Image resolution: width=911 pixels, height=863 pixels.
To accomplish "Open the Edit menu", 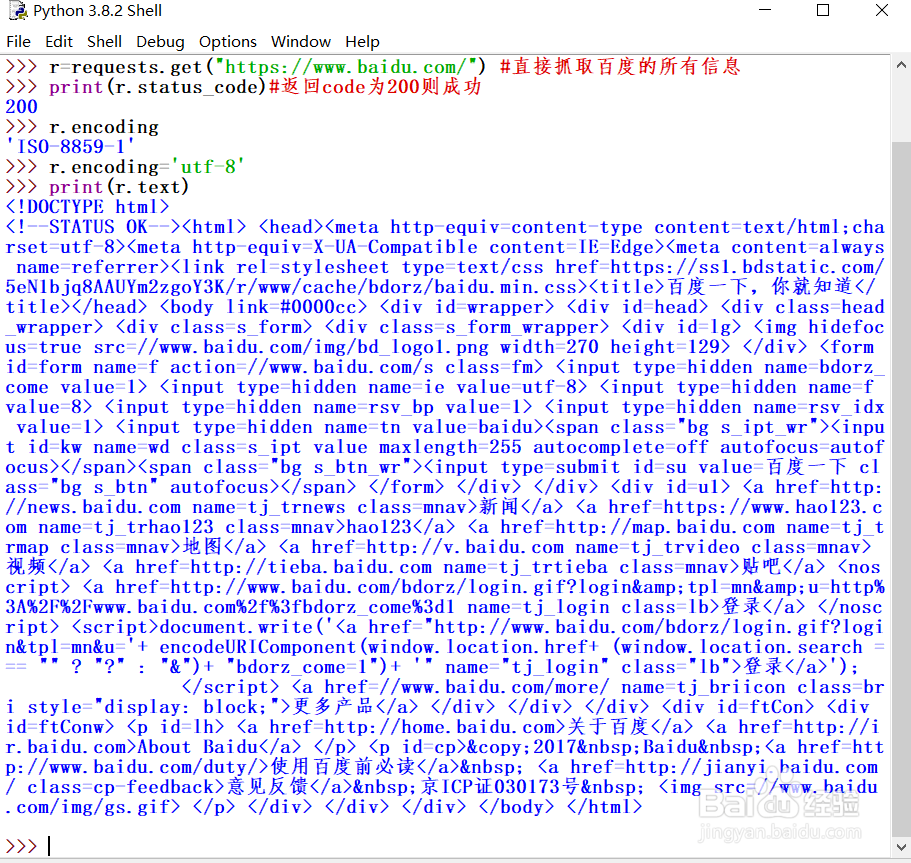I will tap(59, 42).
